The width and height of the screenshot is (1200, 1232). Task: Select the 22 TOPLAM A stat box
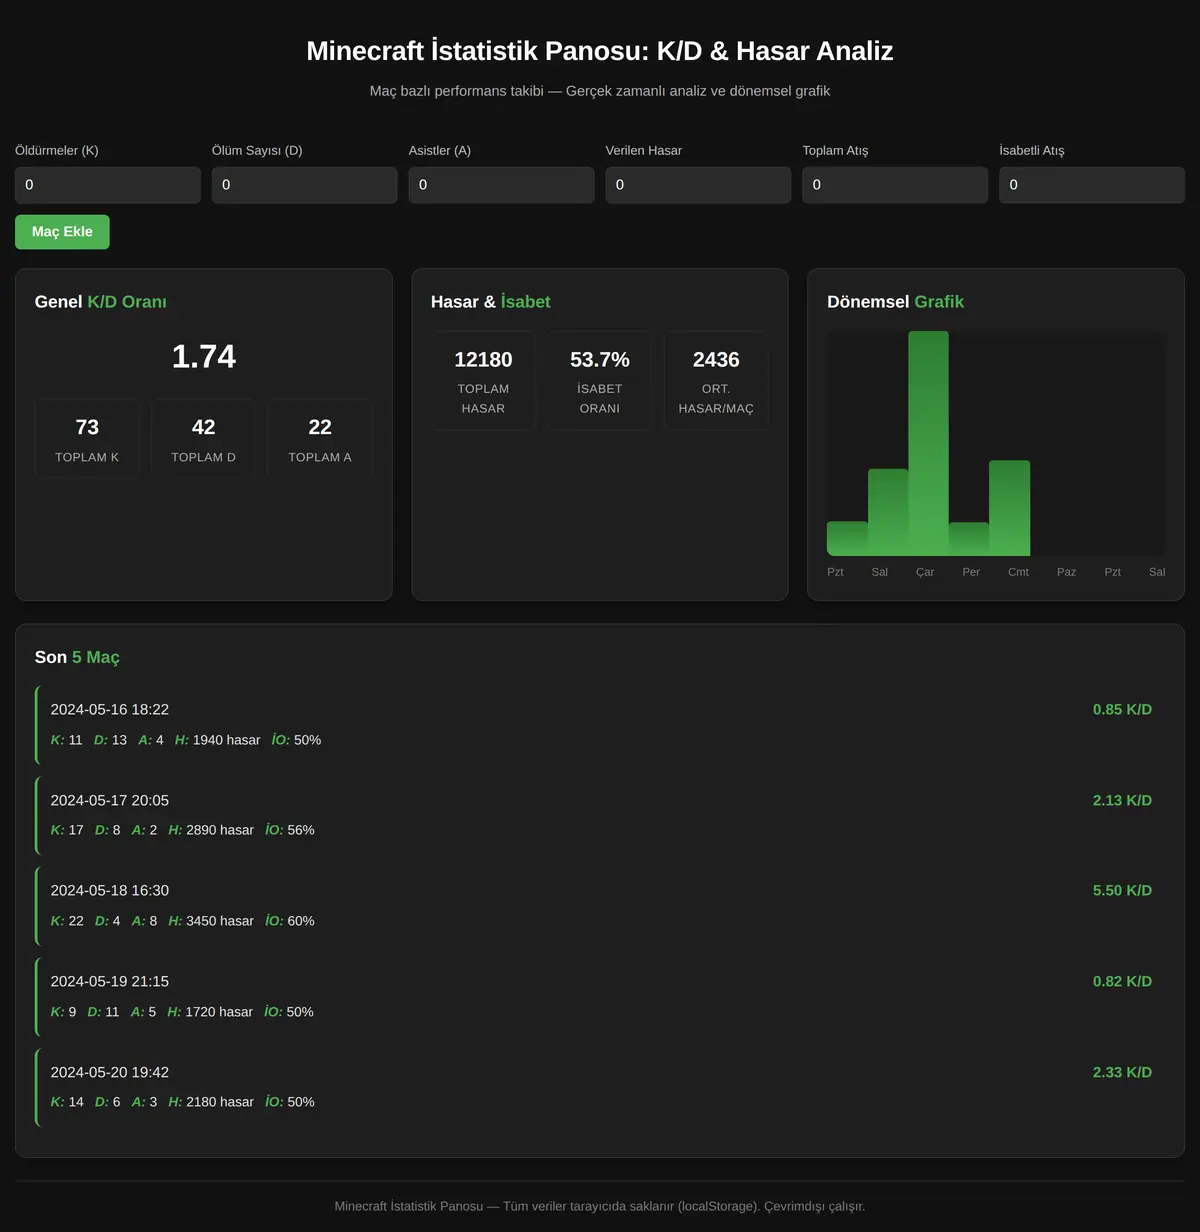point(320,439)
